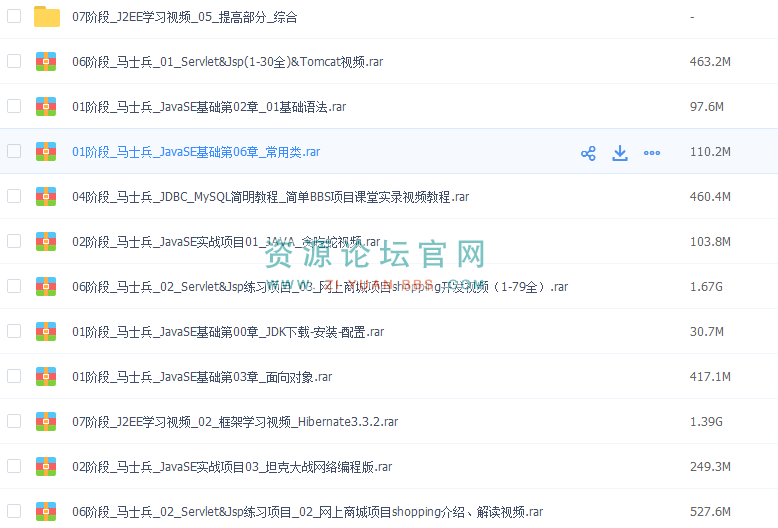Open file 06阶段 Servlet&Jsp练习项目_03 网上商城.rar
The image size is (778, 528).
tap(320, 287)
